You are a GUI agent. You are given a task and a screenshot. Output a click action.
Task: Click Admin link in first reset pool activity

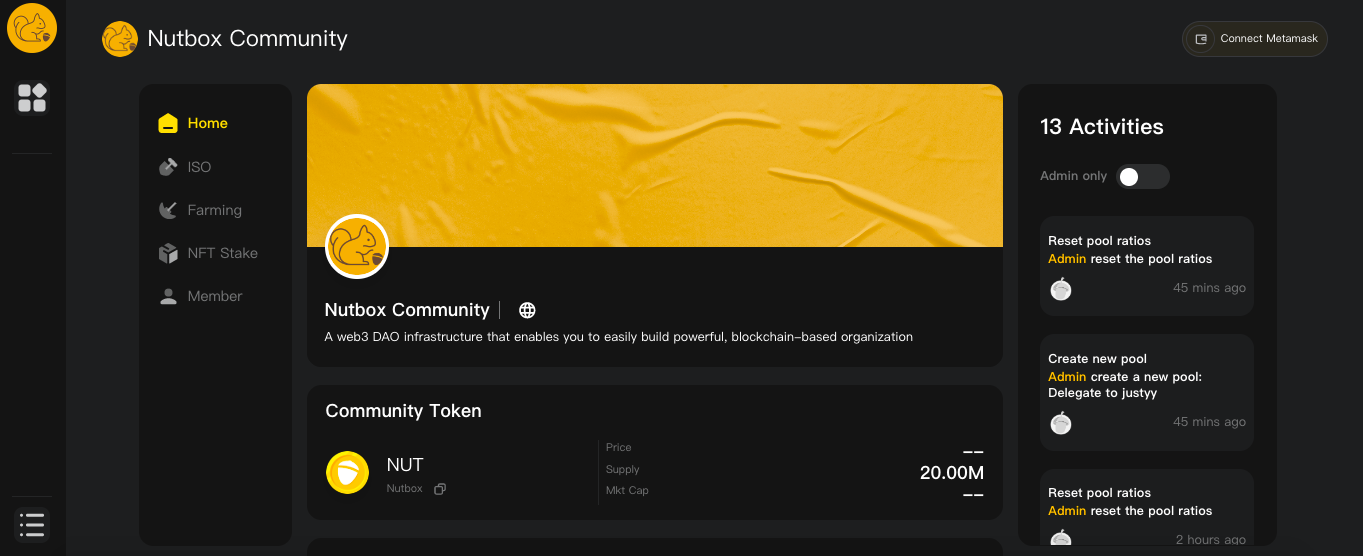pyautogui.click(x=1067, y=259)
